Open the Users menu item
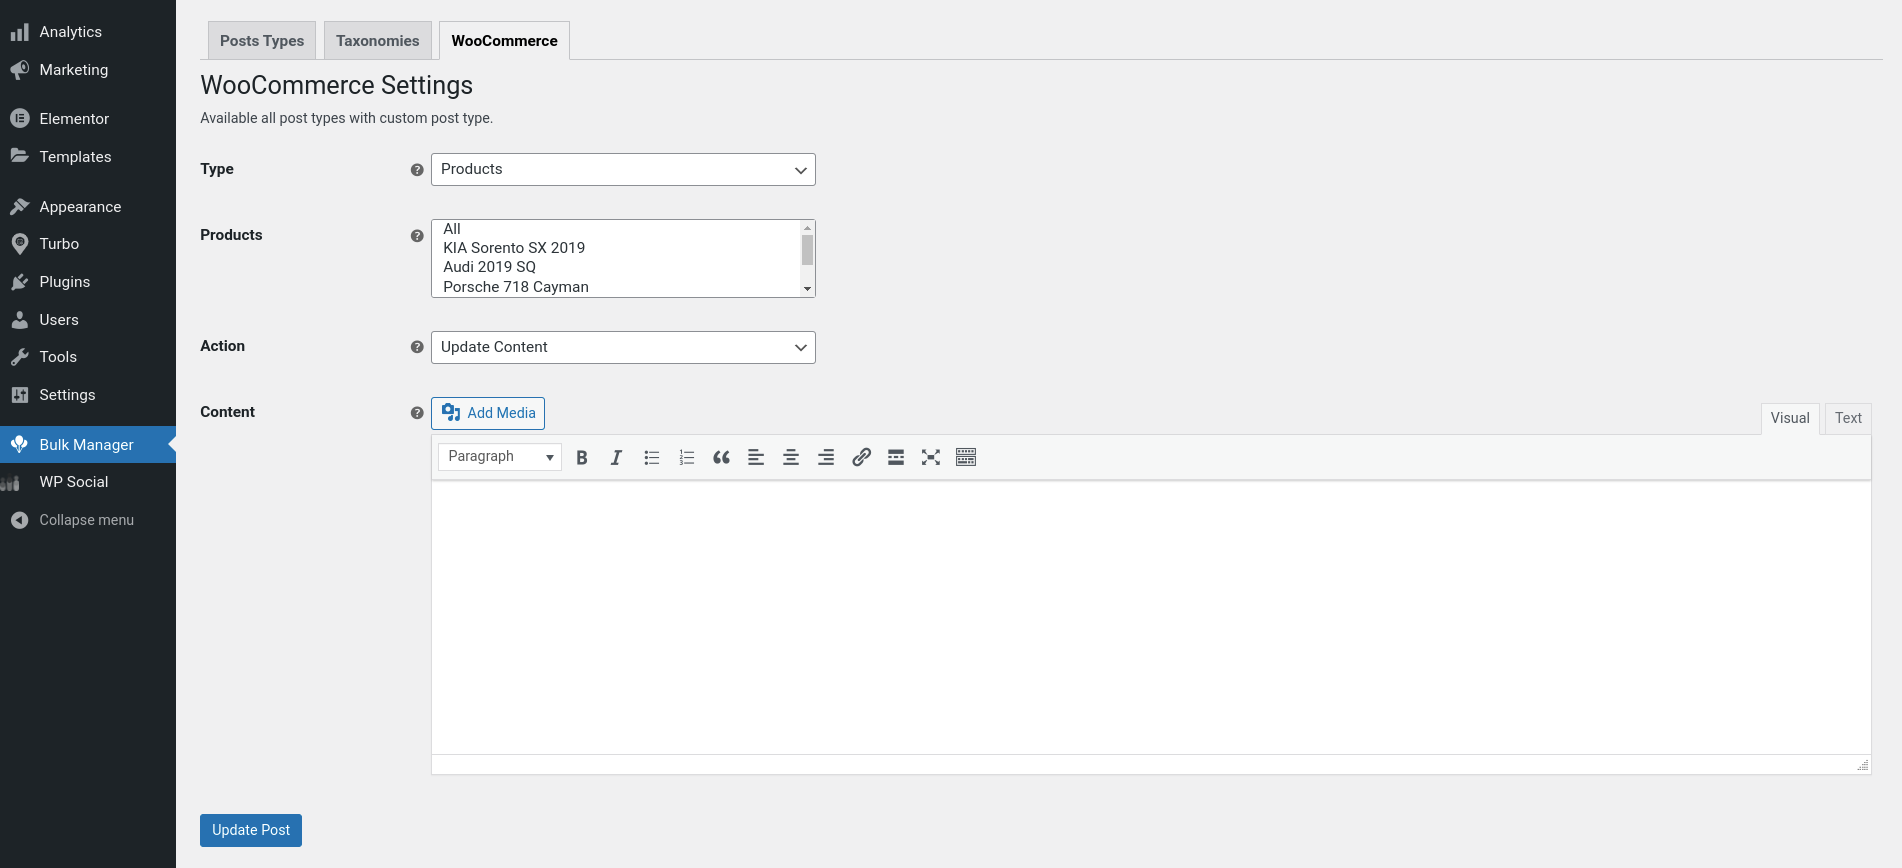This screenshot has height=868, width=1902. tap(88, 320)
